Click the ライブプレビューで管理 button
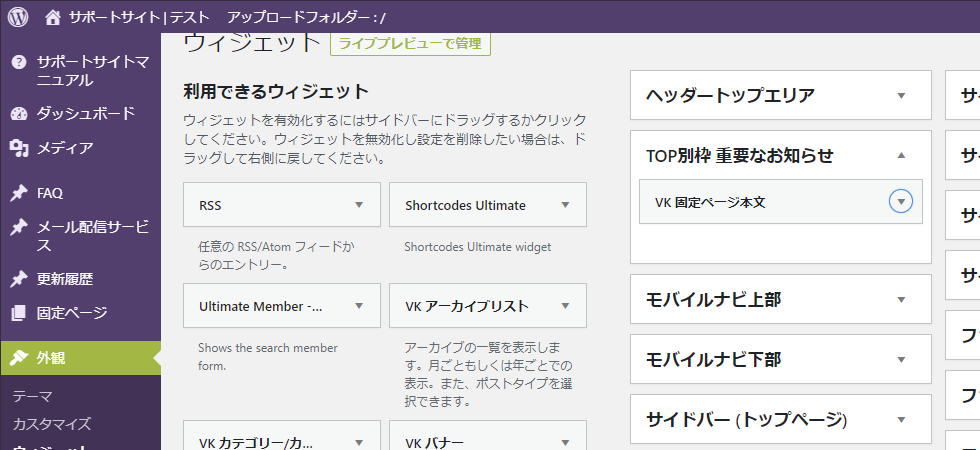Image resolution: width=980 pixels, height=450 pixels. click(410, 43)
